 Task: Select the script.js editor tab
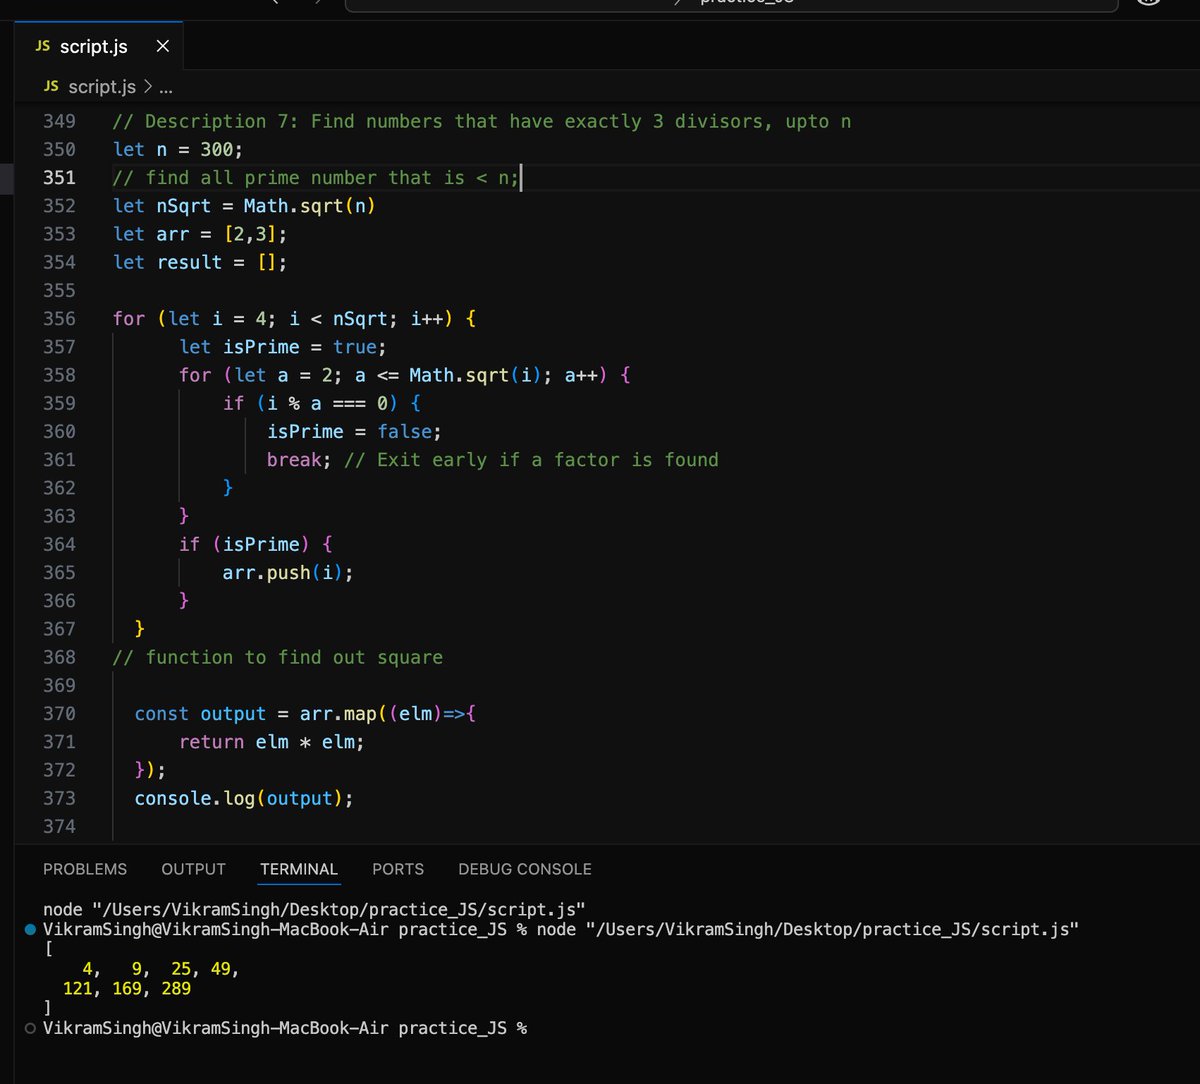click(101, 47)
